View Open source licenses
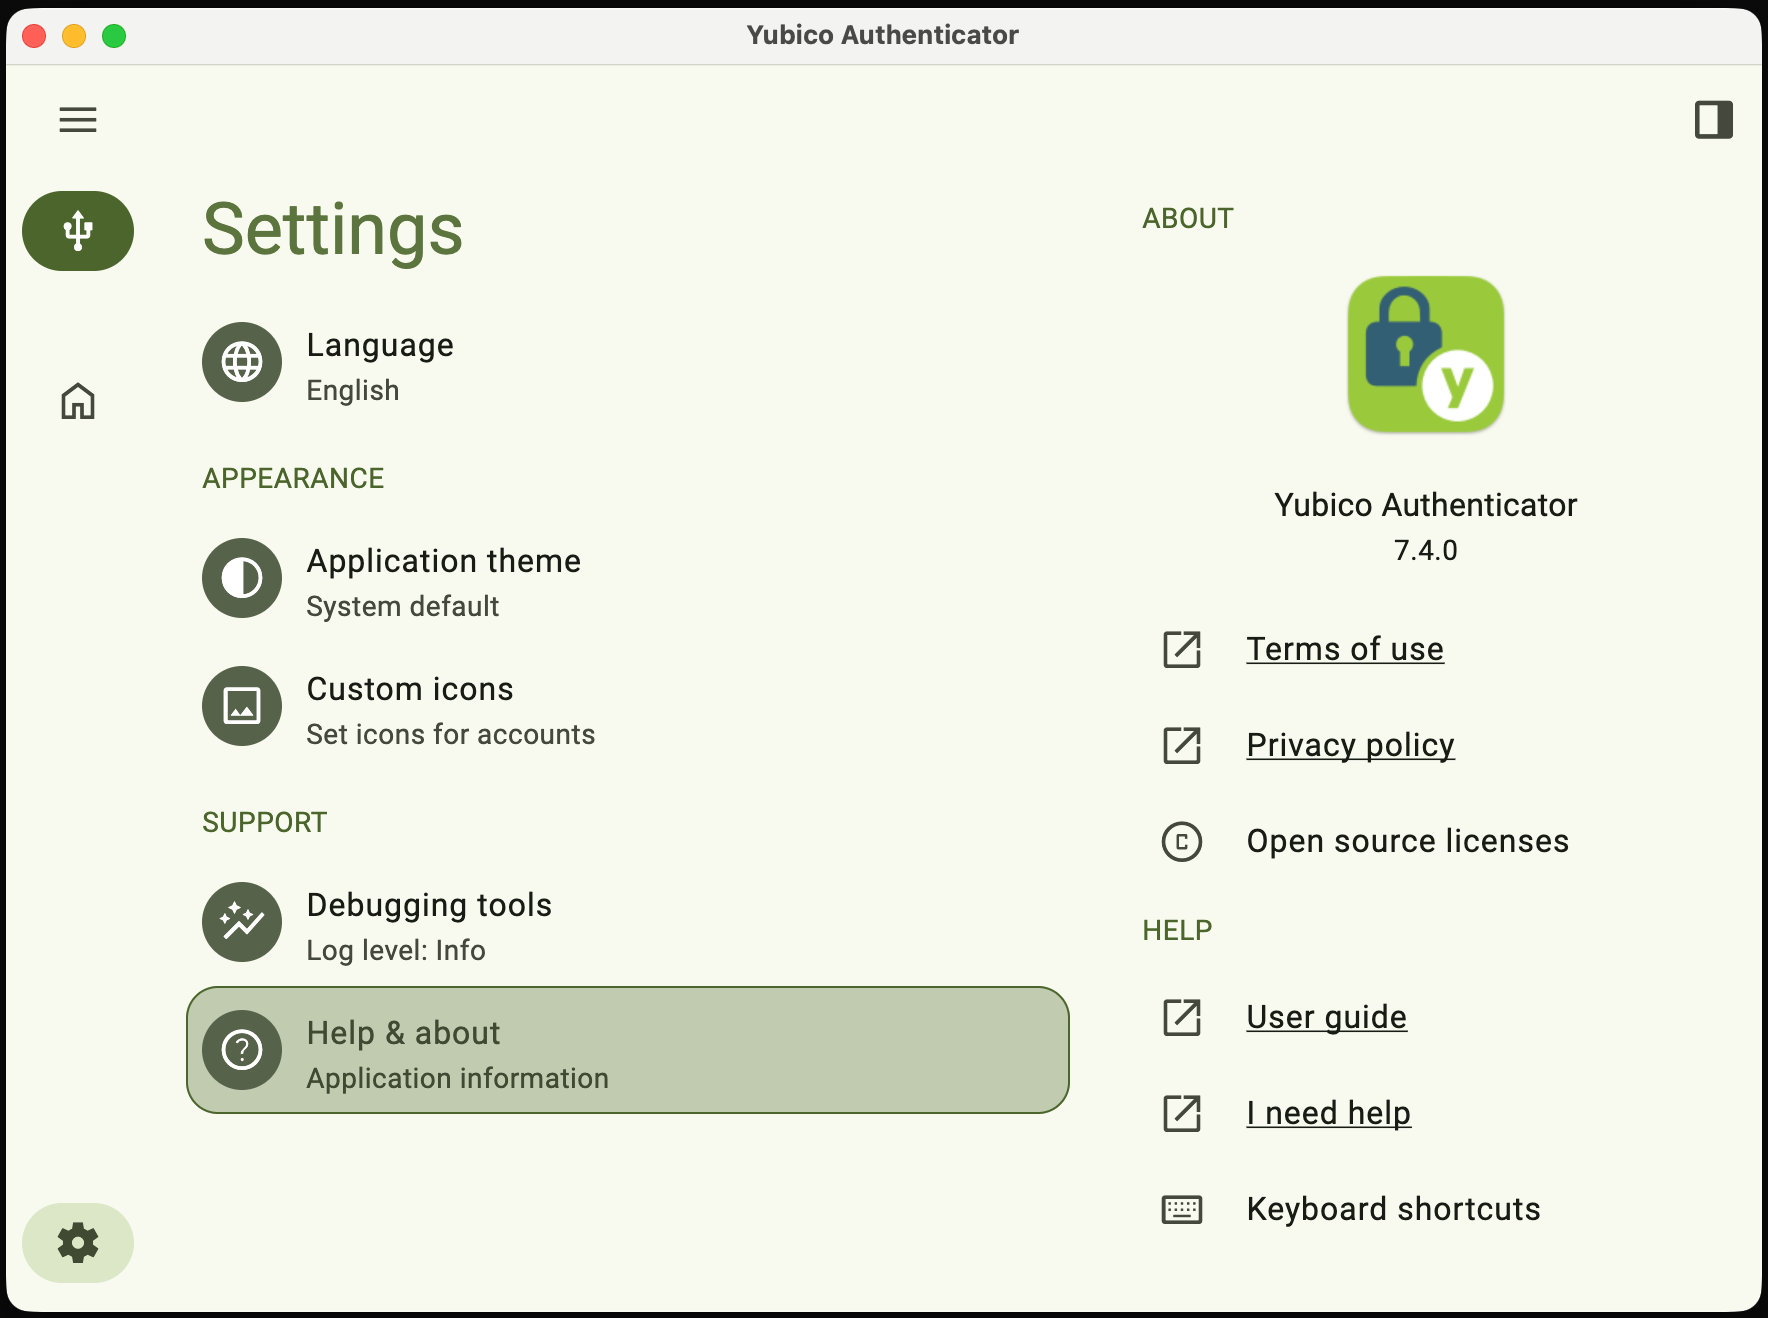This screenshot has height=1318, width=1768. 1407,841
